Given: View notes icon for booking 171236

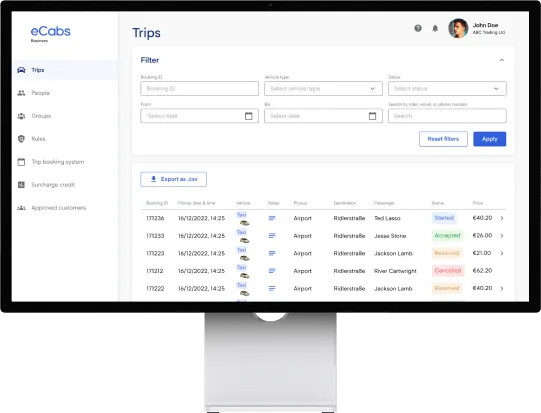Looking at the screenshot, I should pos(272,218).
